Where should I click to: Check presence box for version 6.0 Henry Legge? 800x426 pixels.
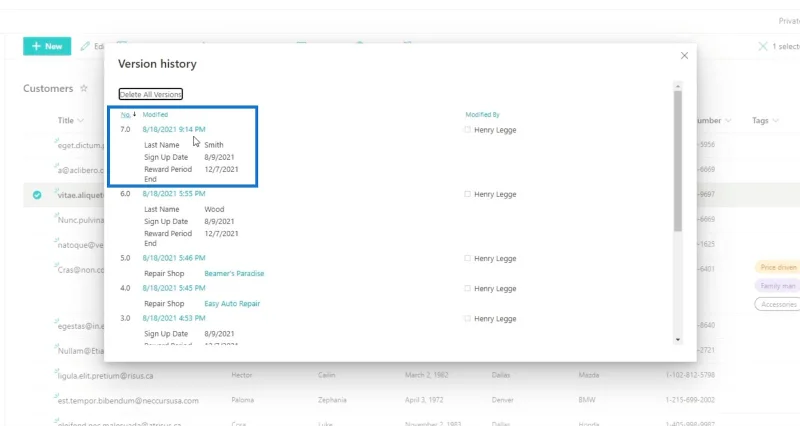click(x=467, y=194)
